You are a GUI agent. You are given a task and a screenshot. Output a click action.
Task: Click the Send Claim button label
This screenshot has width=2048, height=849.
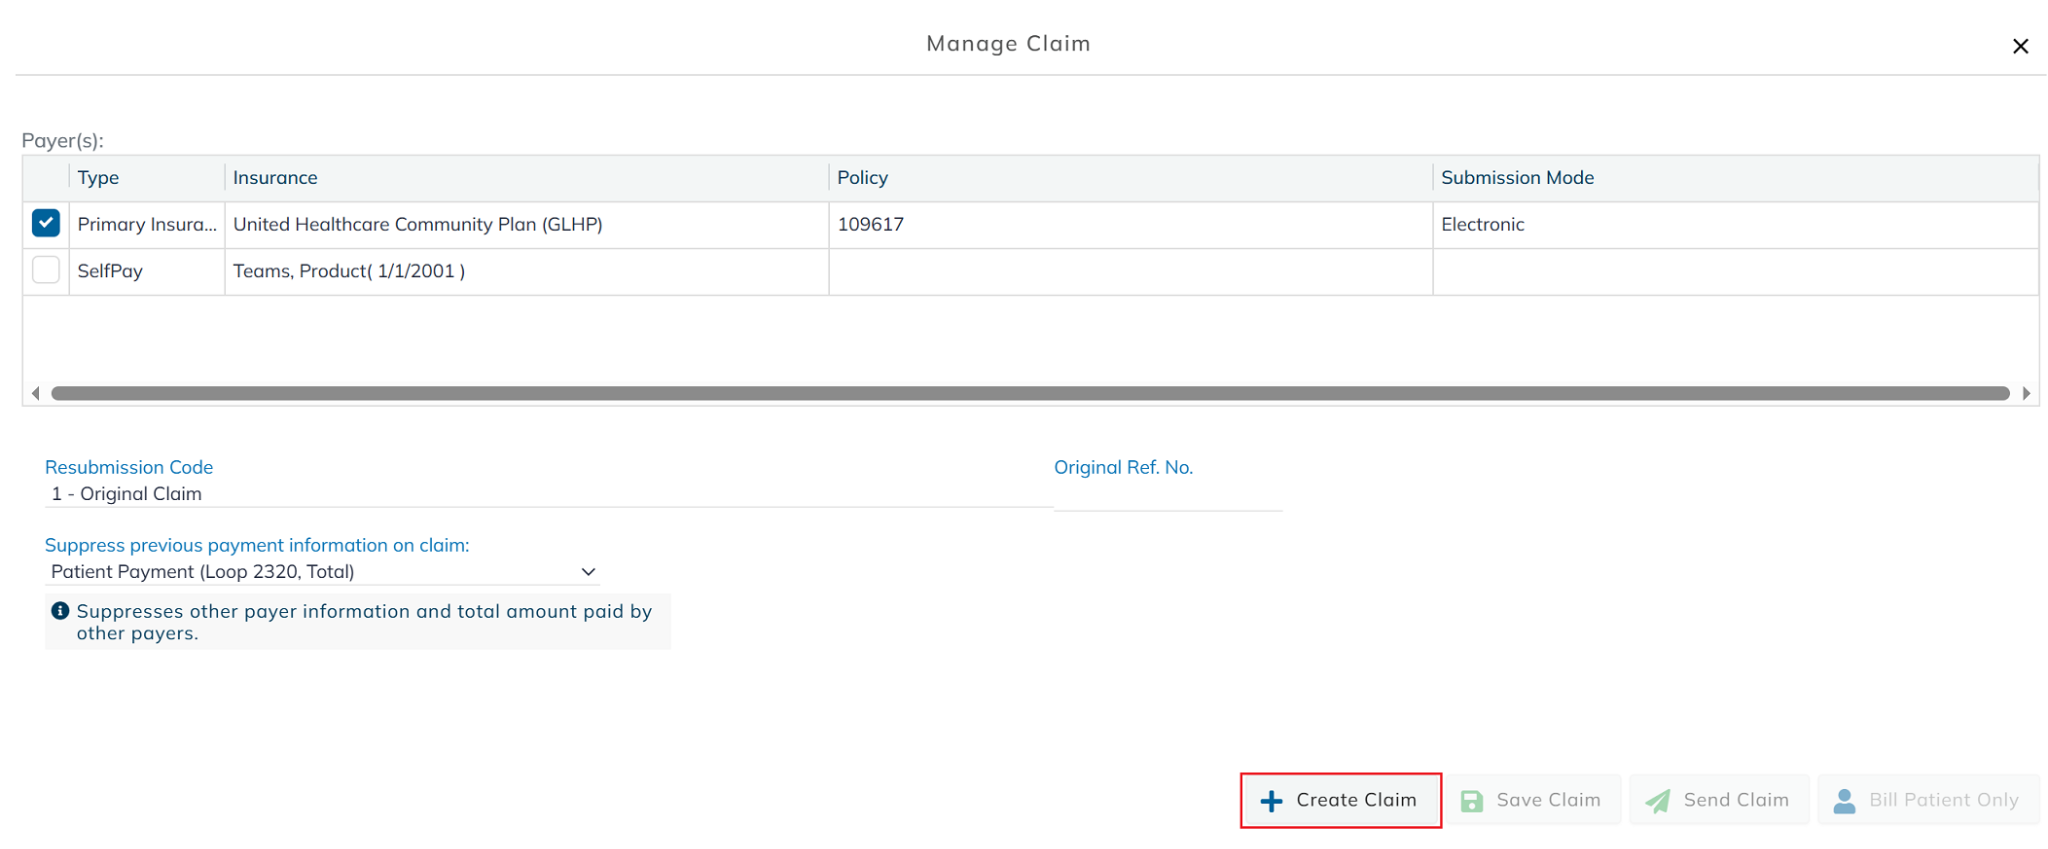pos(1736,800)
